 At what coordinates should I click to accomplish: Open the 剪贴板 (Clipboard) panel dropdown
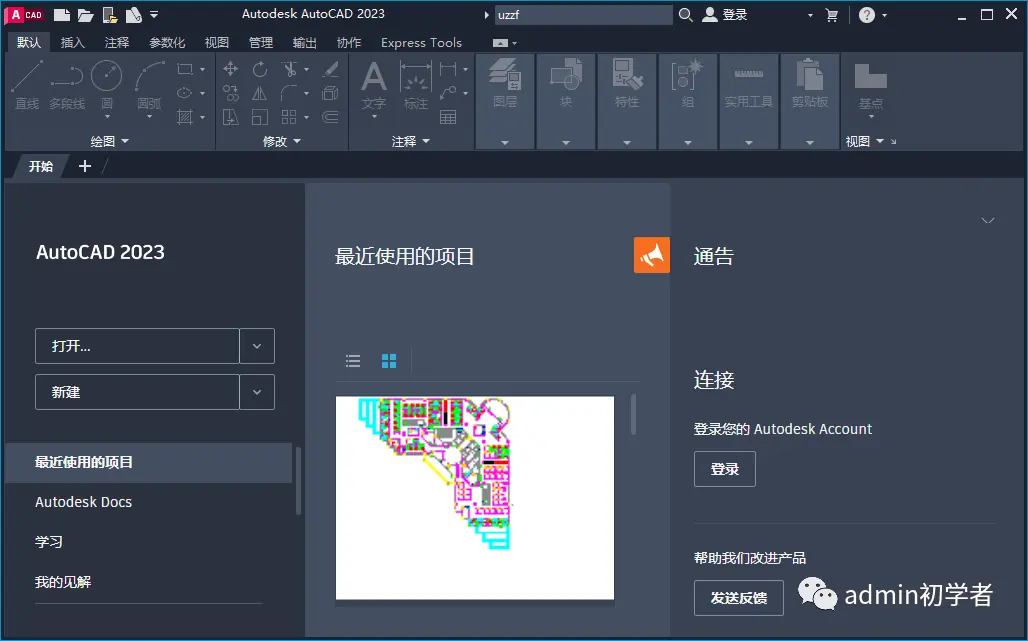810,142
